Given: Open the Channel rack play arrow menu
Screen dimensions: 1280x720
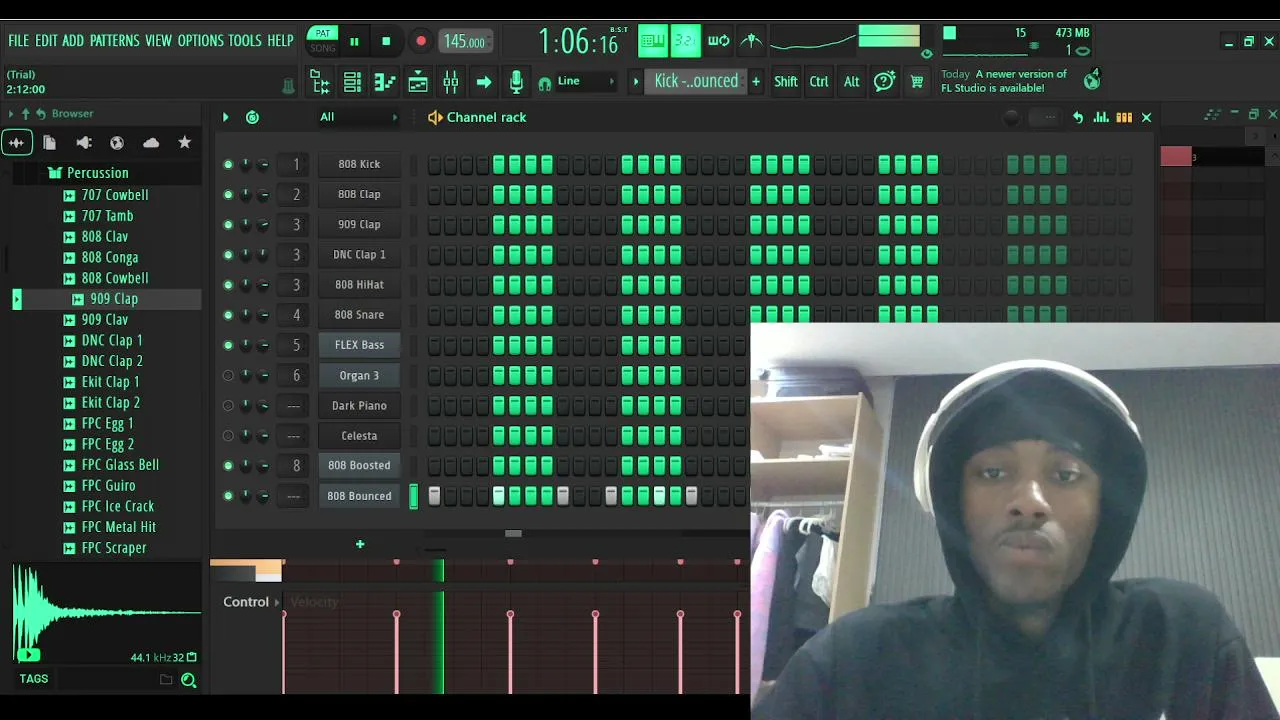Looking at the screenshot, I should [225, 117].
